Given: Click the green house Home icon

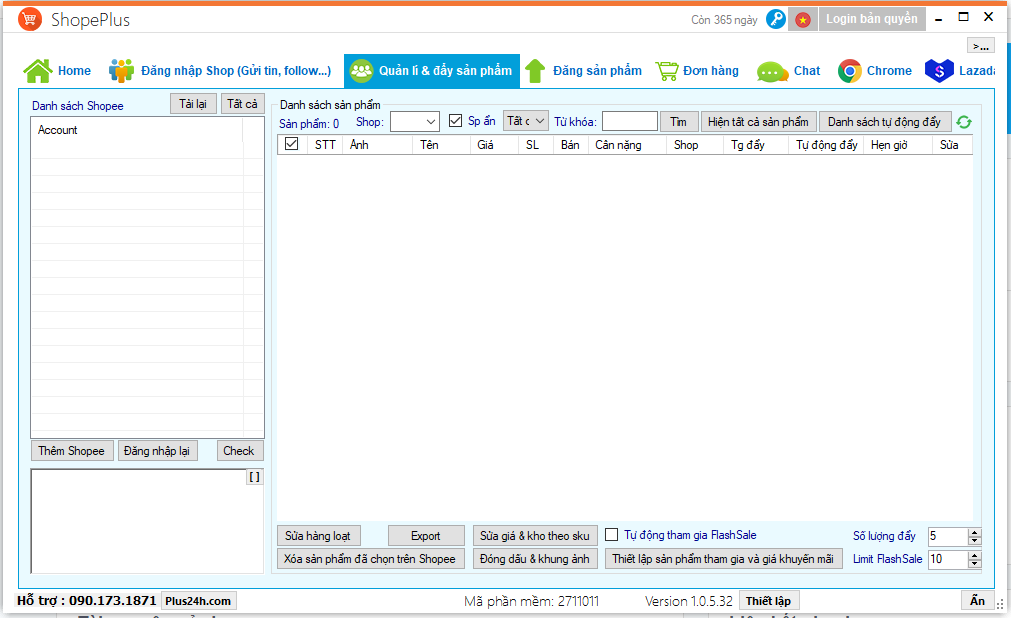Looking at the screenshot, I should click(x=38, y=71).
